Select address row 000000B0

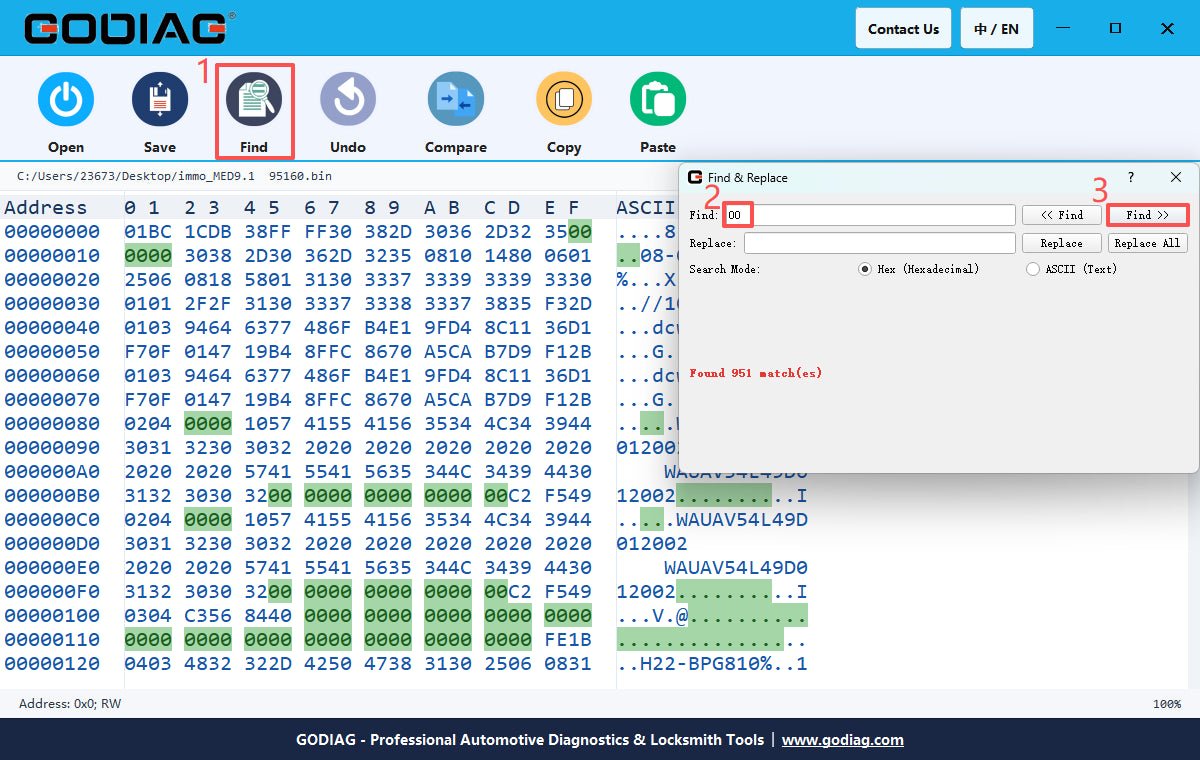click(52, 496)
